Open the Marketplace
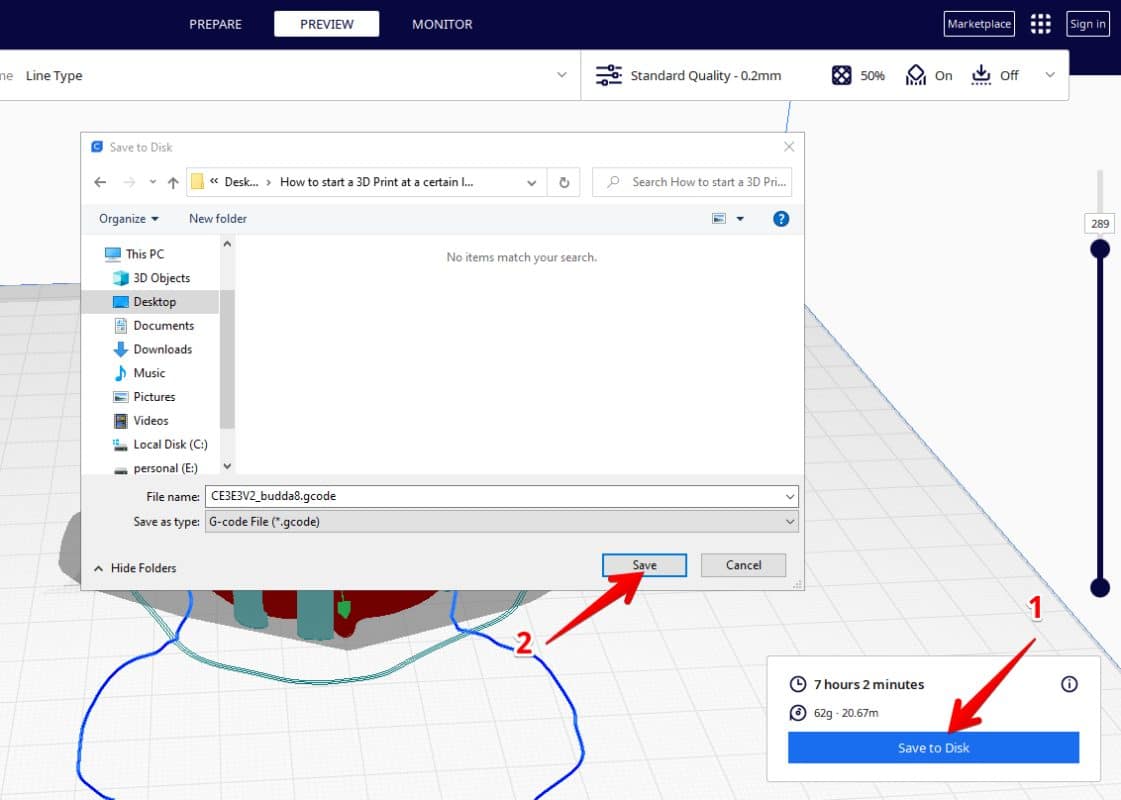Viewport: 1121px width, 800px height. pyautogui.click(x=978, y=23)
